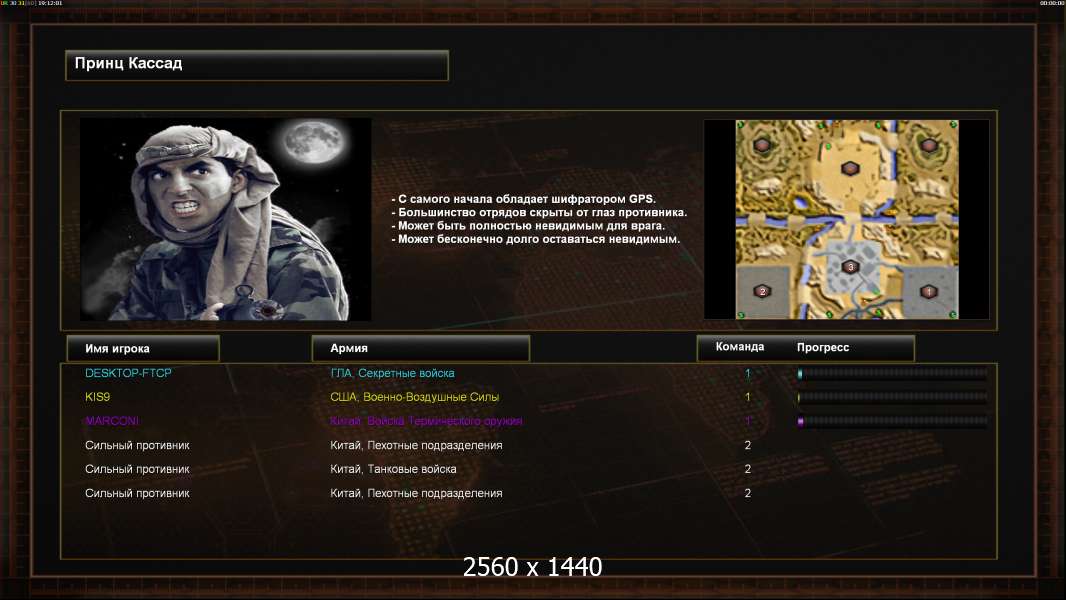The width and height of the screenshot is (1066, 600).
Task: Select unnumbered start marker at minimap top-left
Action: point(762,145)
